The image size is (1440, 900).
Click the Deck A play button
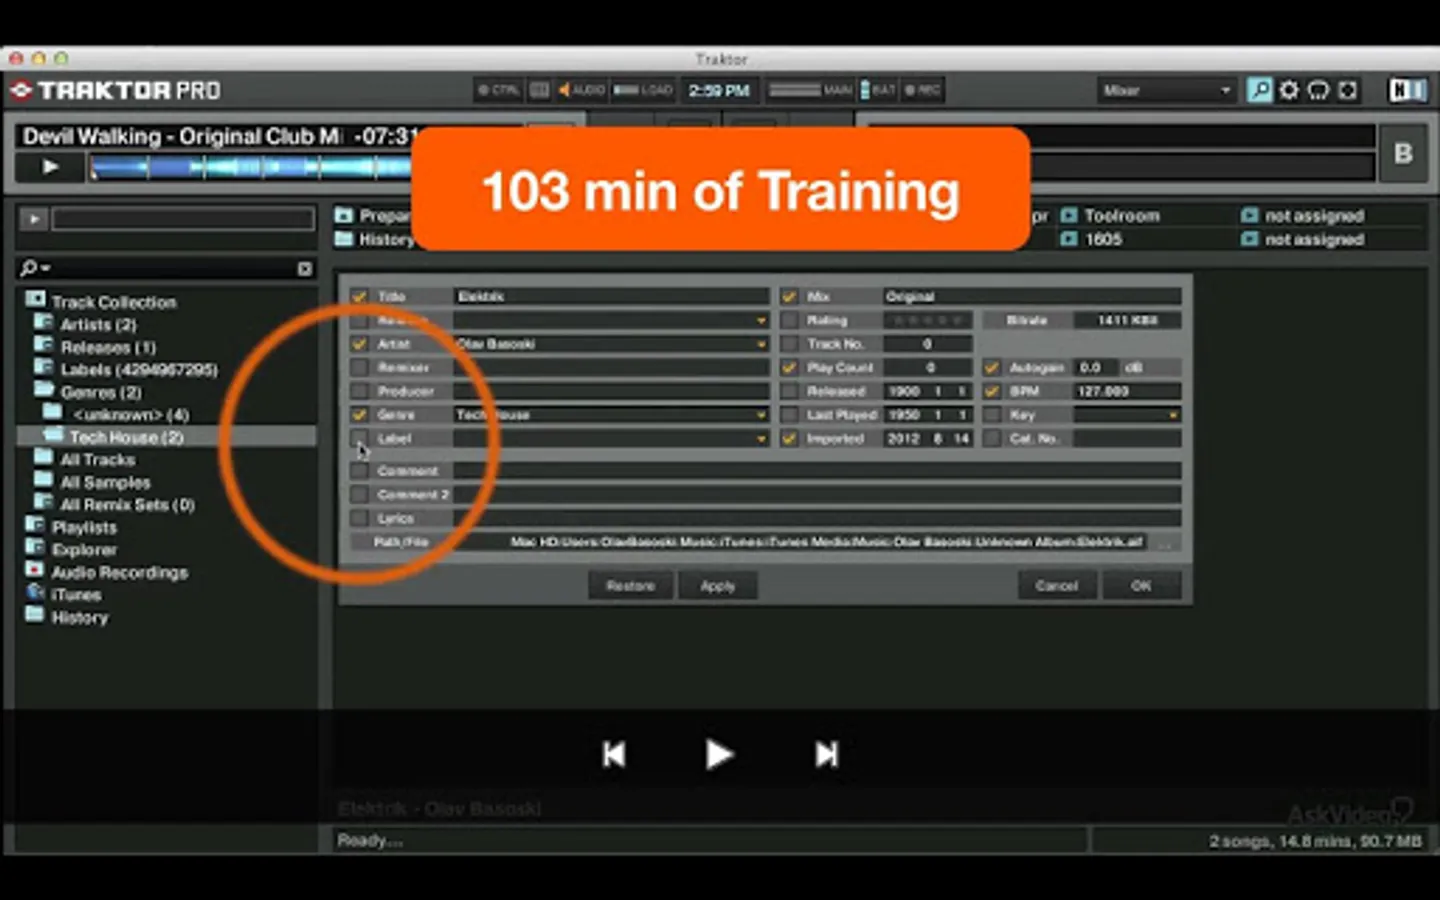pyautogui.click(x=50, y=167)
